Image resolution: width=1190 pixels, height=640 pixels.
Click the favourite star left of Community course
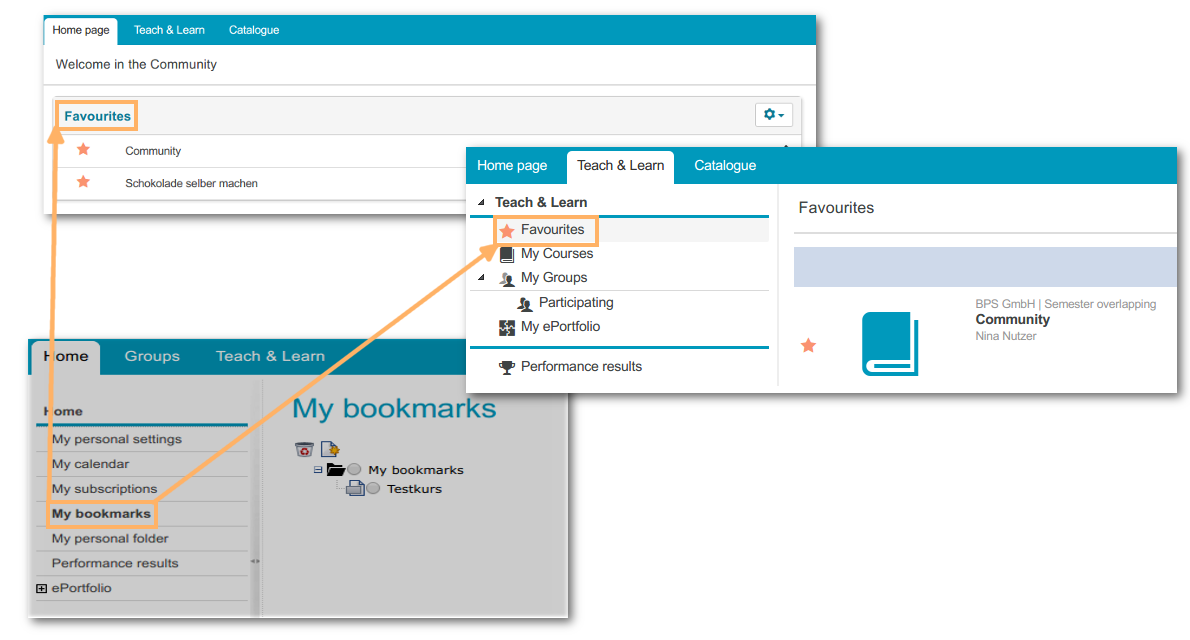809,345
